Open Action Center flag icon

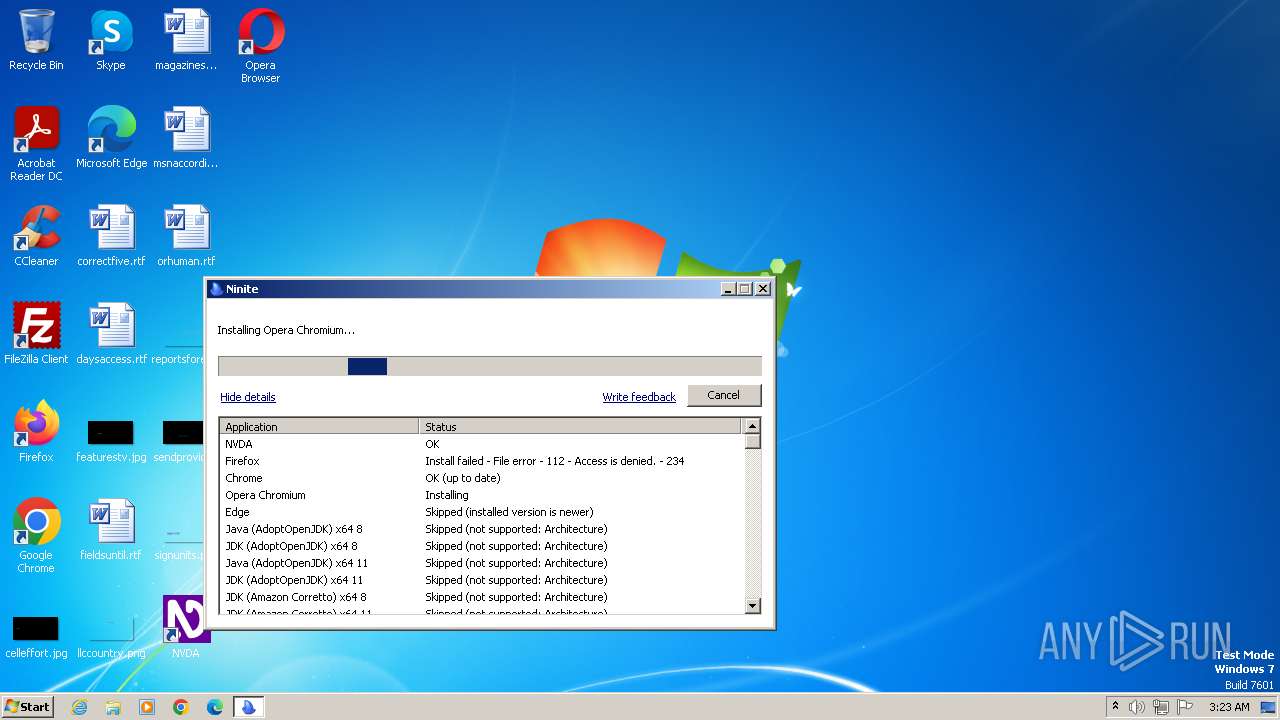coord(1186,707)
